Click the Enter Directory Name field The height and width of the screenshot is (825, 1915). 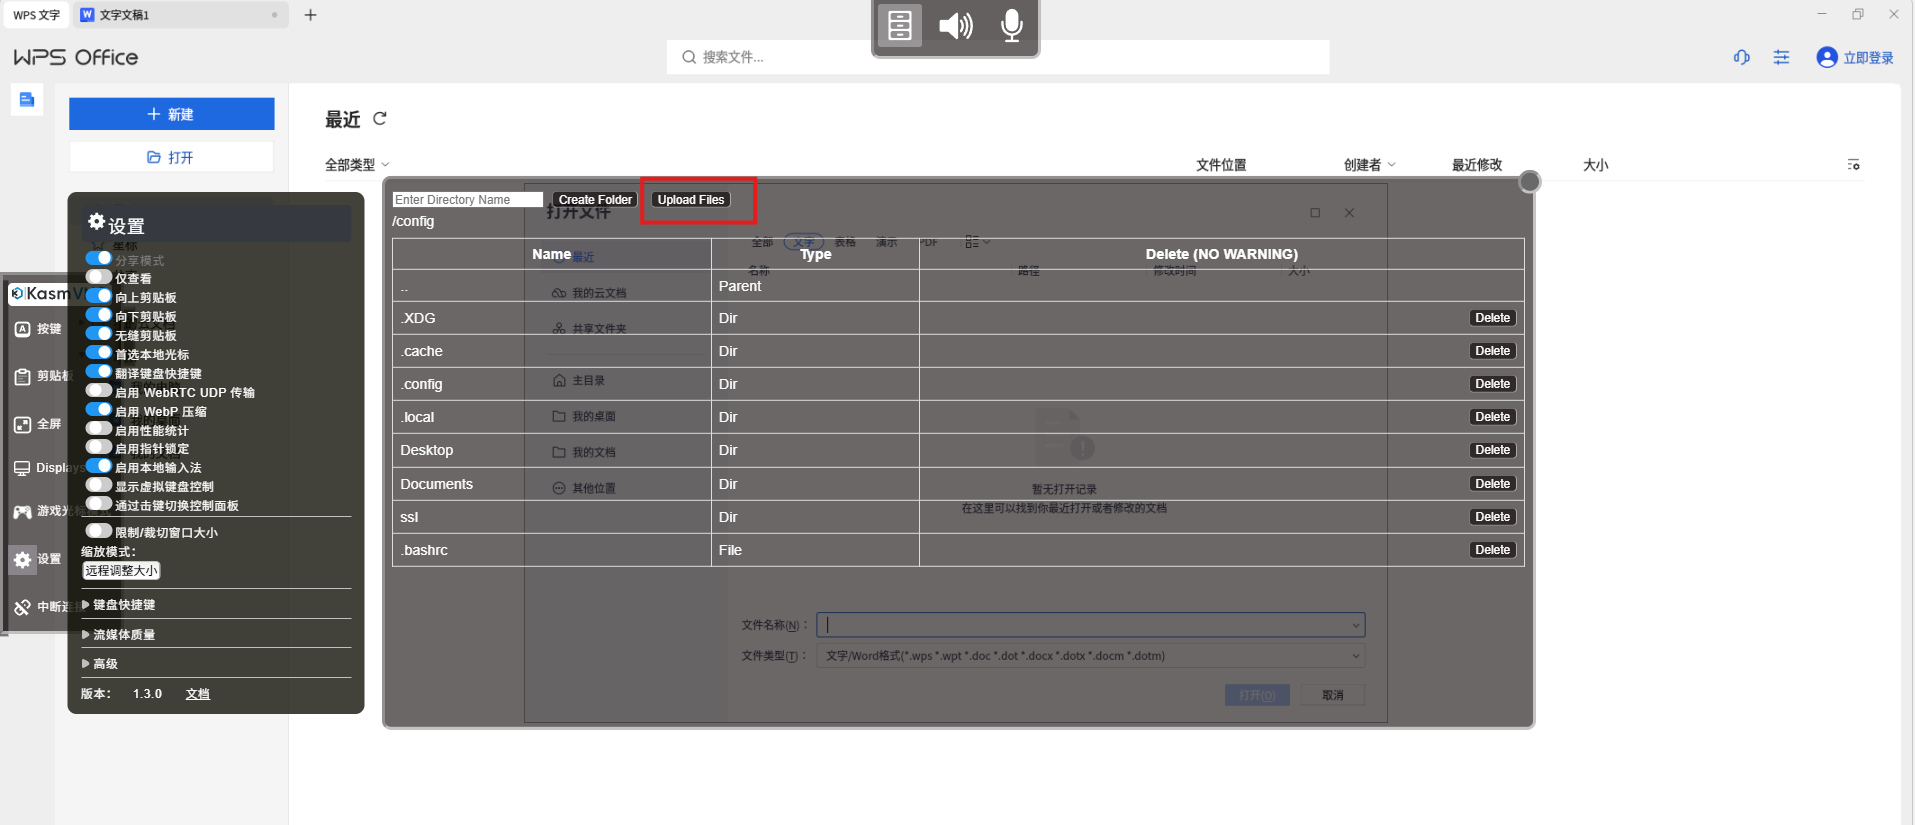(x=467, y=200)
